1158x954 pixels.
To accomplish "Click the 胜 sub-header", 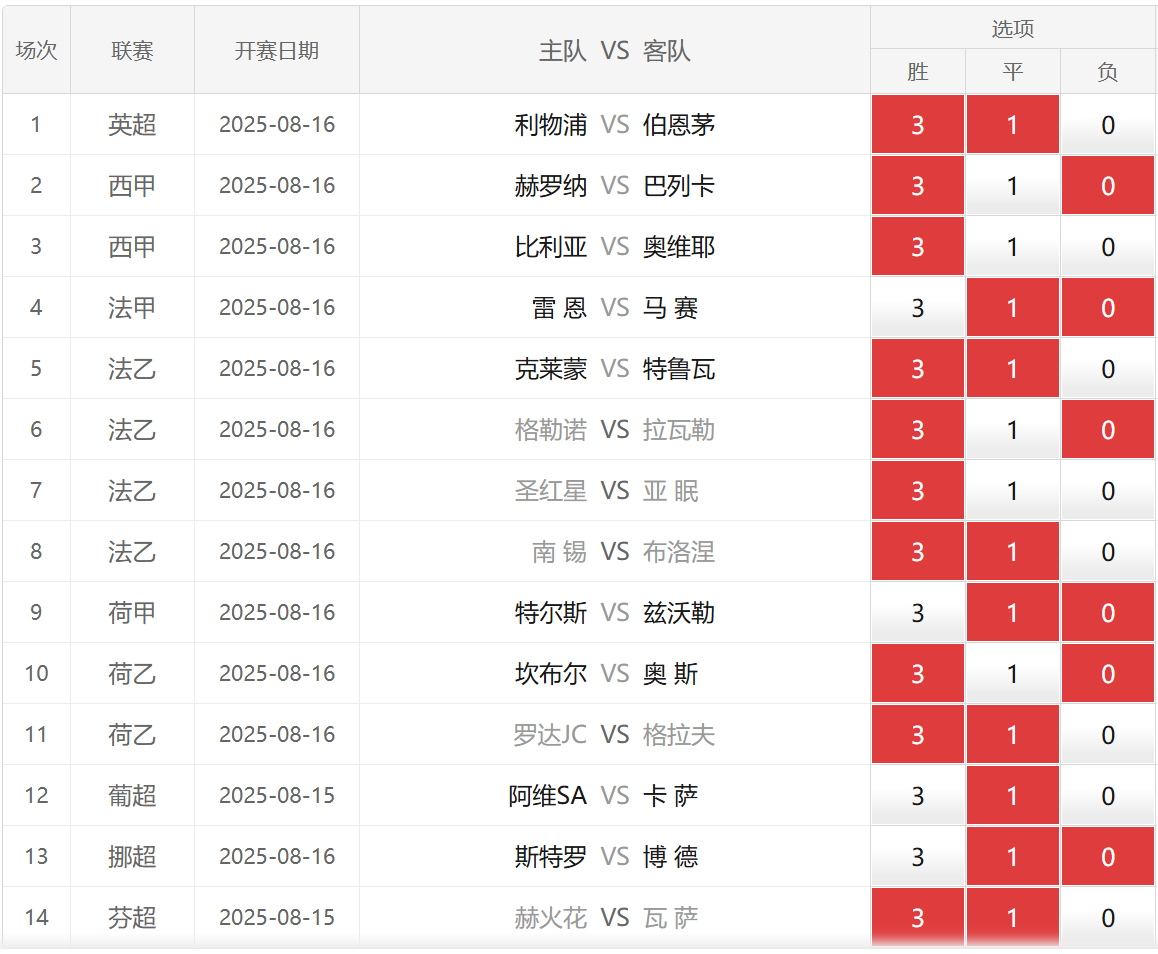I will pos(917,72).
